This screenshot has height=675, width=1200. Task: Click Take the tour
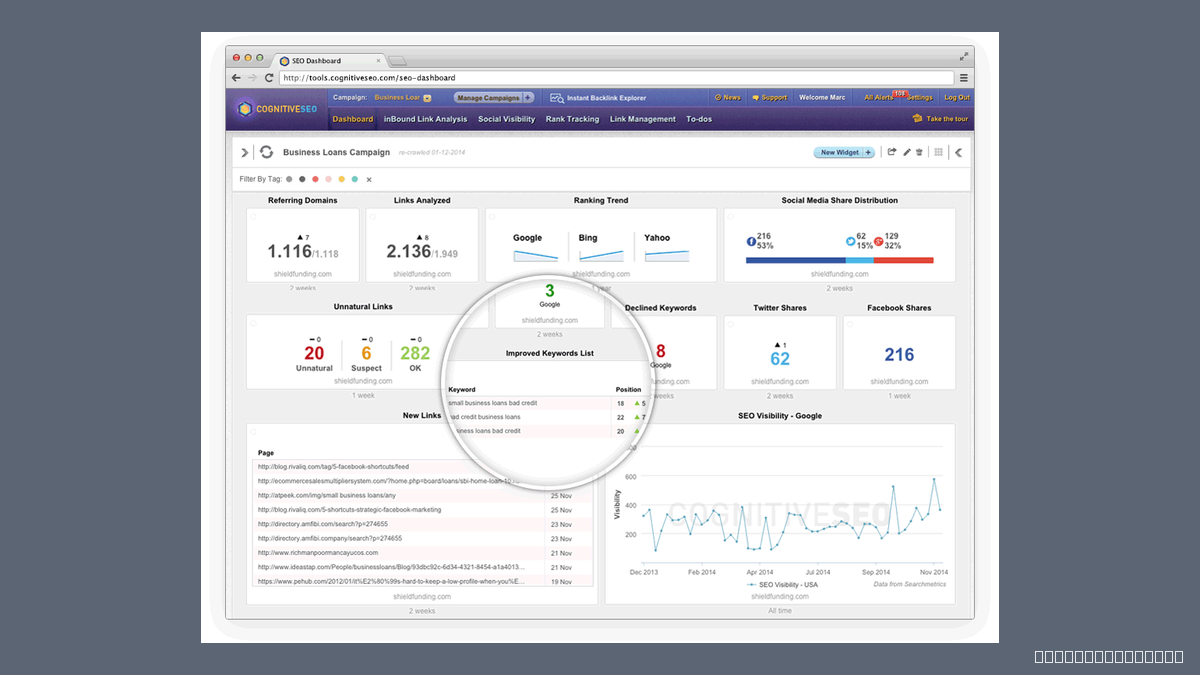coord(940,119)
